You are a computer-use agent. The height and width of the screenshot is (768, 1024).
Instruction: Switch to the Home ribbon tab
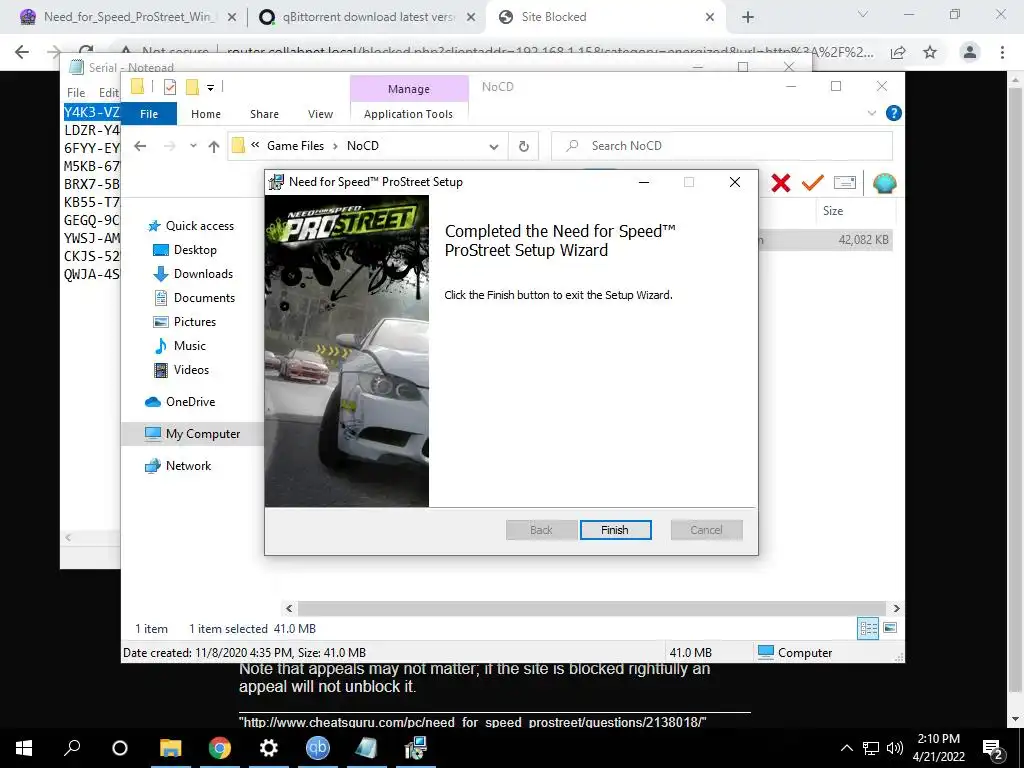click(206, 114)
